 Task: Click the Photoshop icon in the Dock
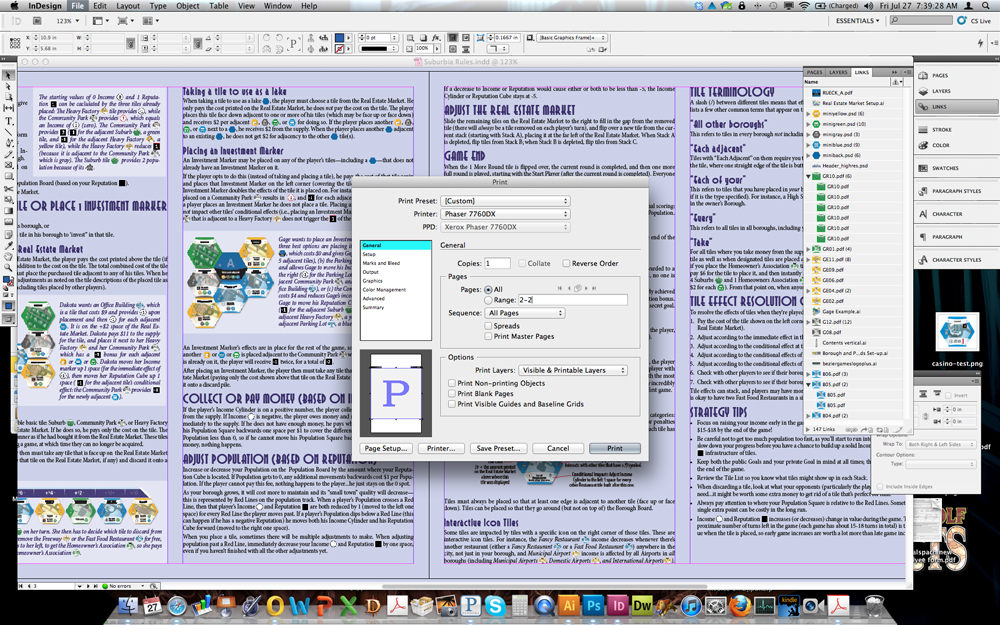pyautogui.click(x=593, y=605)
